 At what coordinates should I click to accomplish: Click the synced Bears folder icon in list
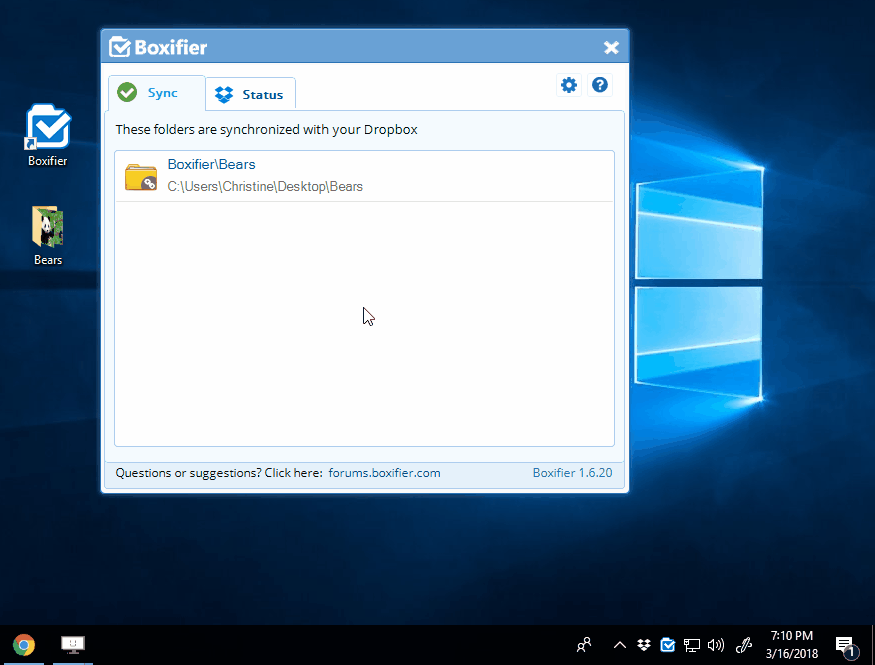tap(141, 177)
